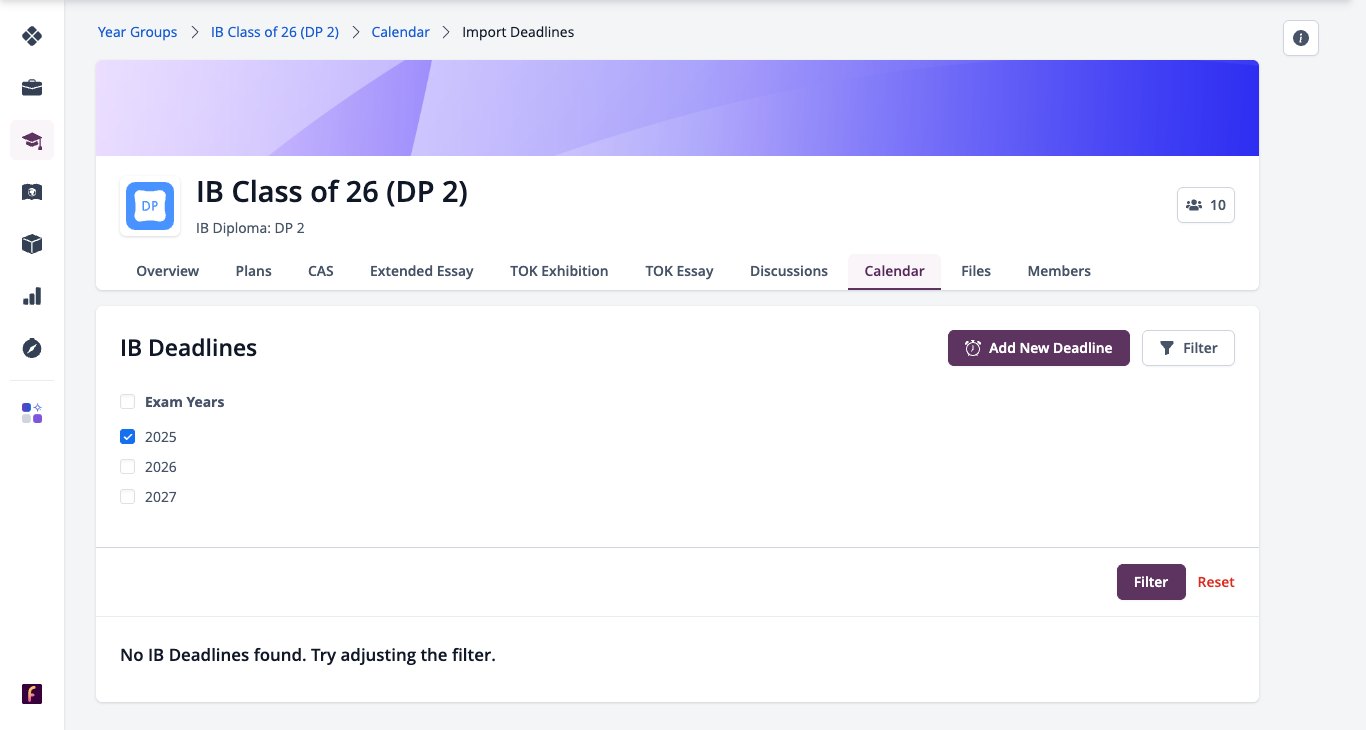Check the 2026 exam year checkbox
The image size is (1366, 730).
click(x=127, y=467)
